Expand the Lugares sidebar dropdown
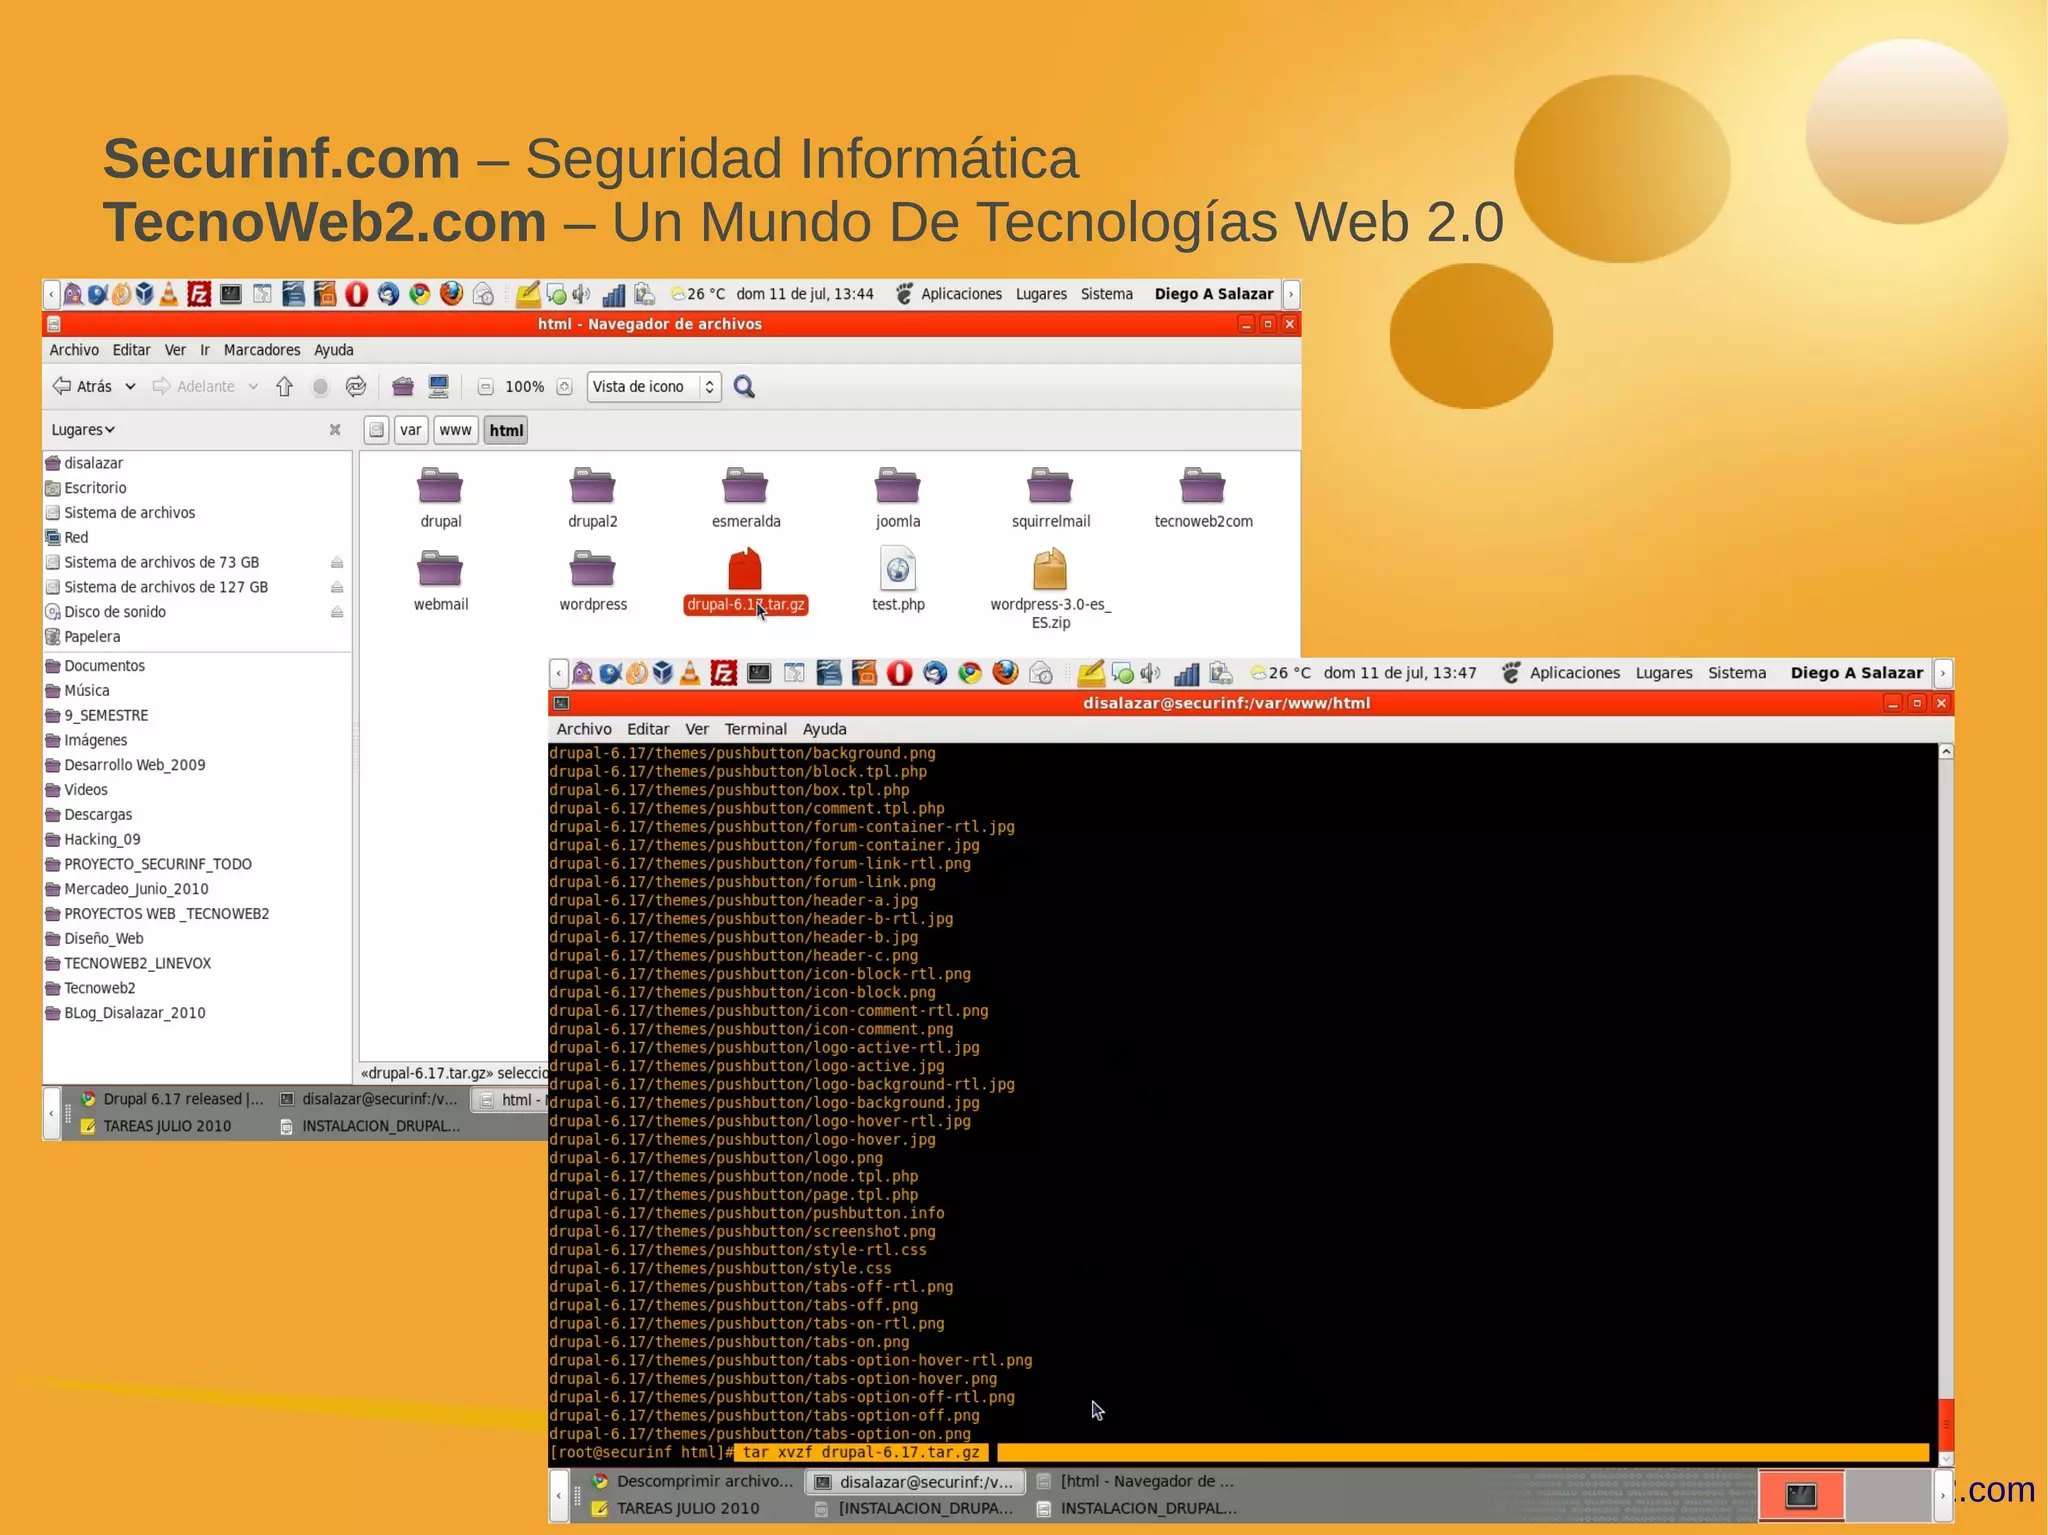Image resolution: width=2048 pixels, height=1535 pixels. coord(83,429)
